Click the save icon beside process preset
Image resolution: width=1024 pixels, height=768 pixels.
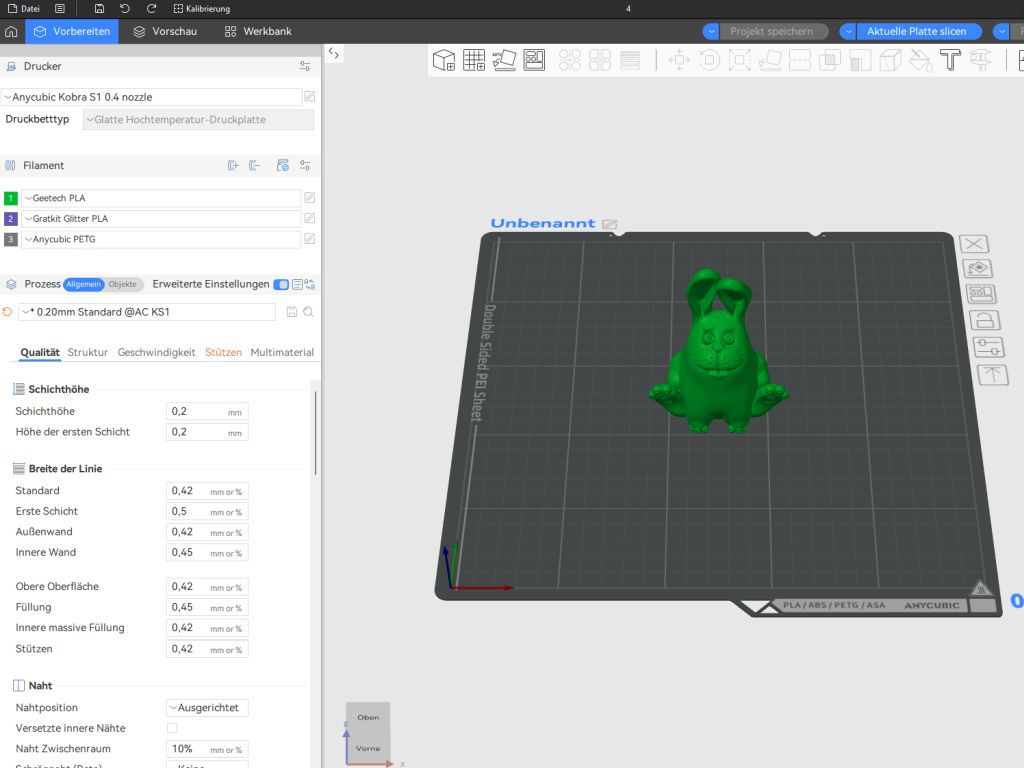[x=292, y=312]
